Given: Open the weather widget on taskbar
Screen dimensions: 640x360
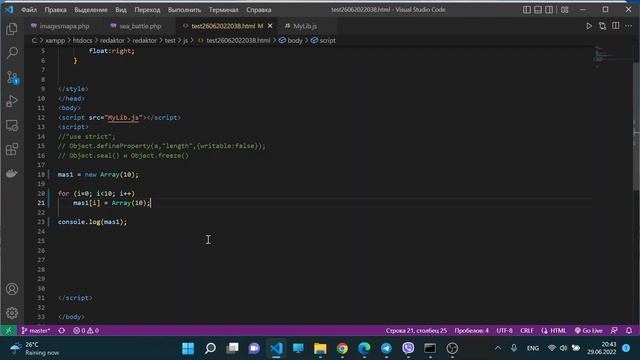Looking at the screenshot, I should (x=35, y=348).
